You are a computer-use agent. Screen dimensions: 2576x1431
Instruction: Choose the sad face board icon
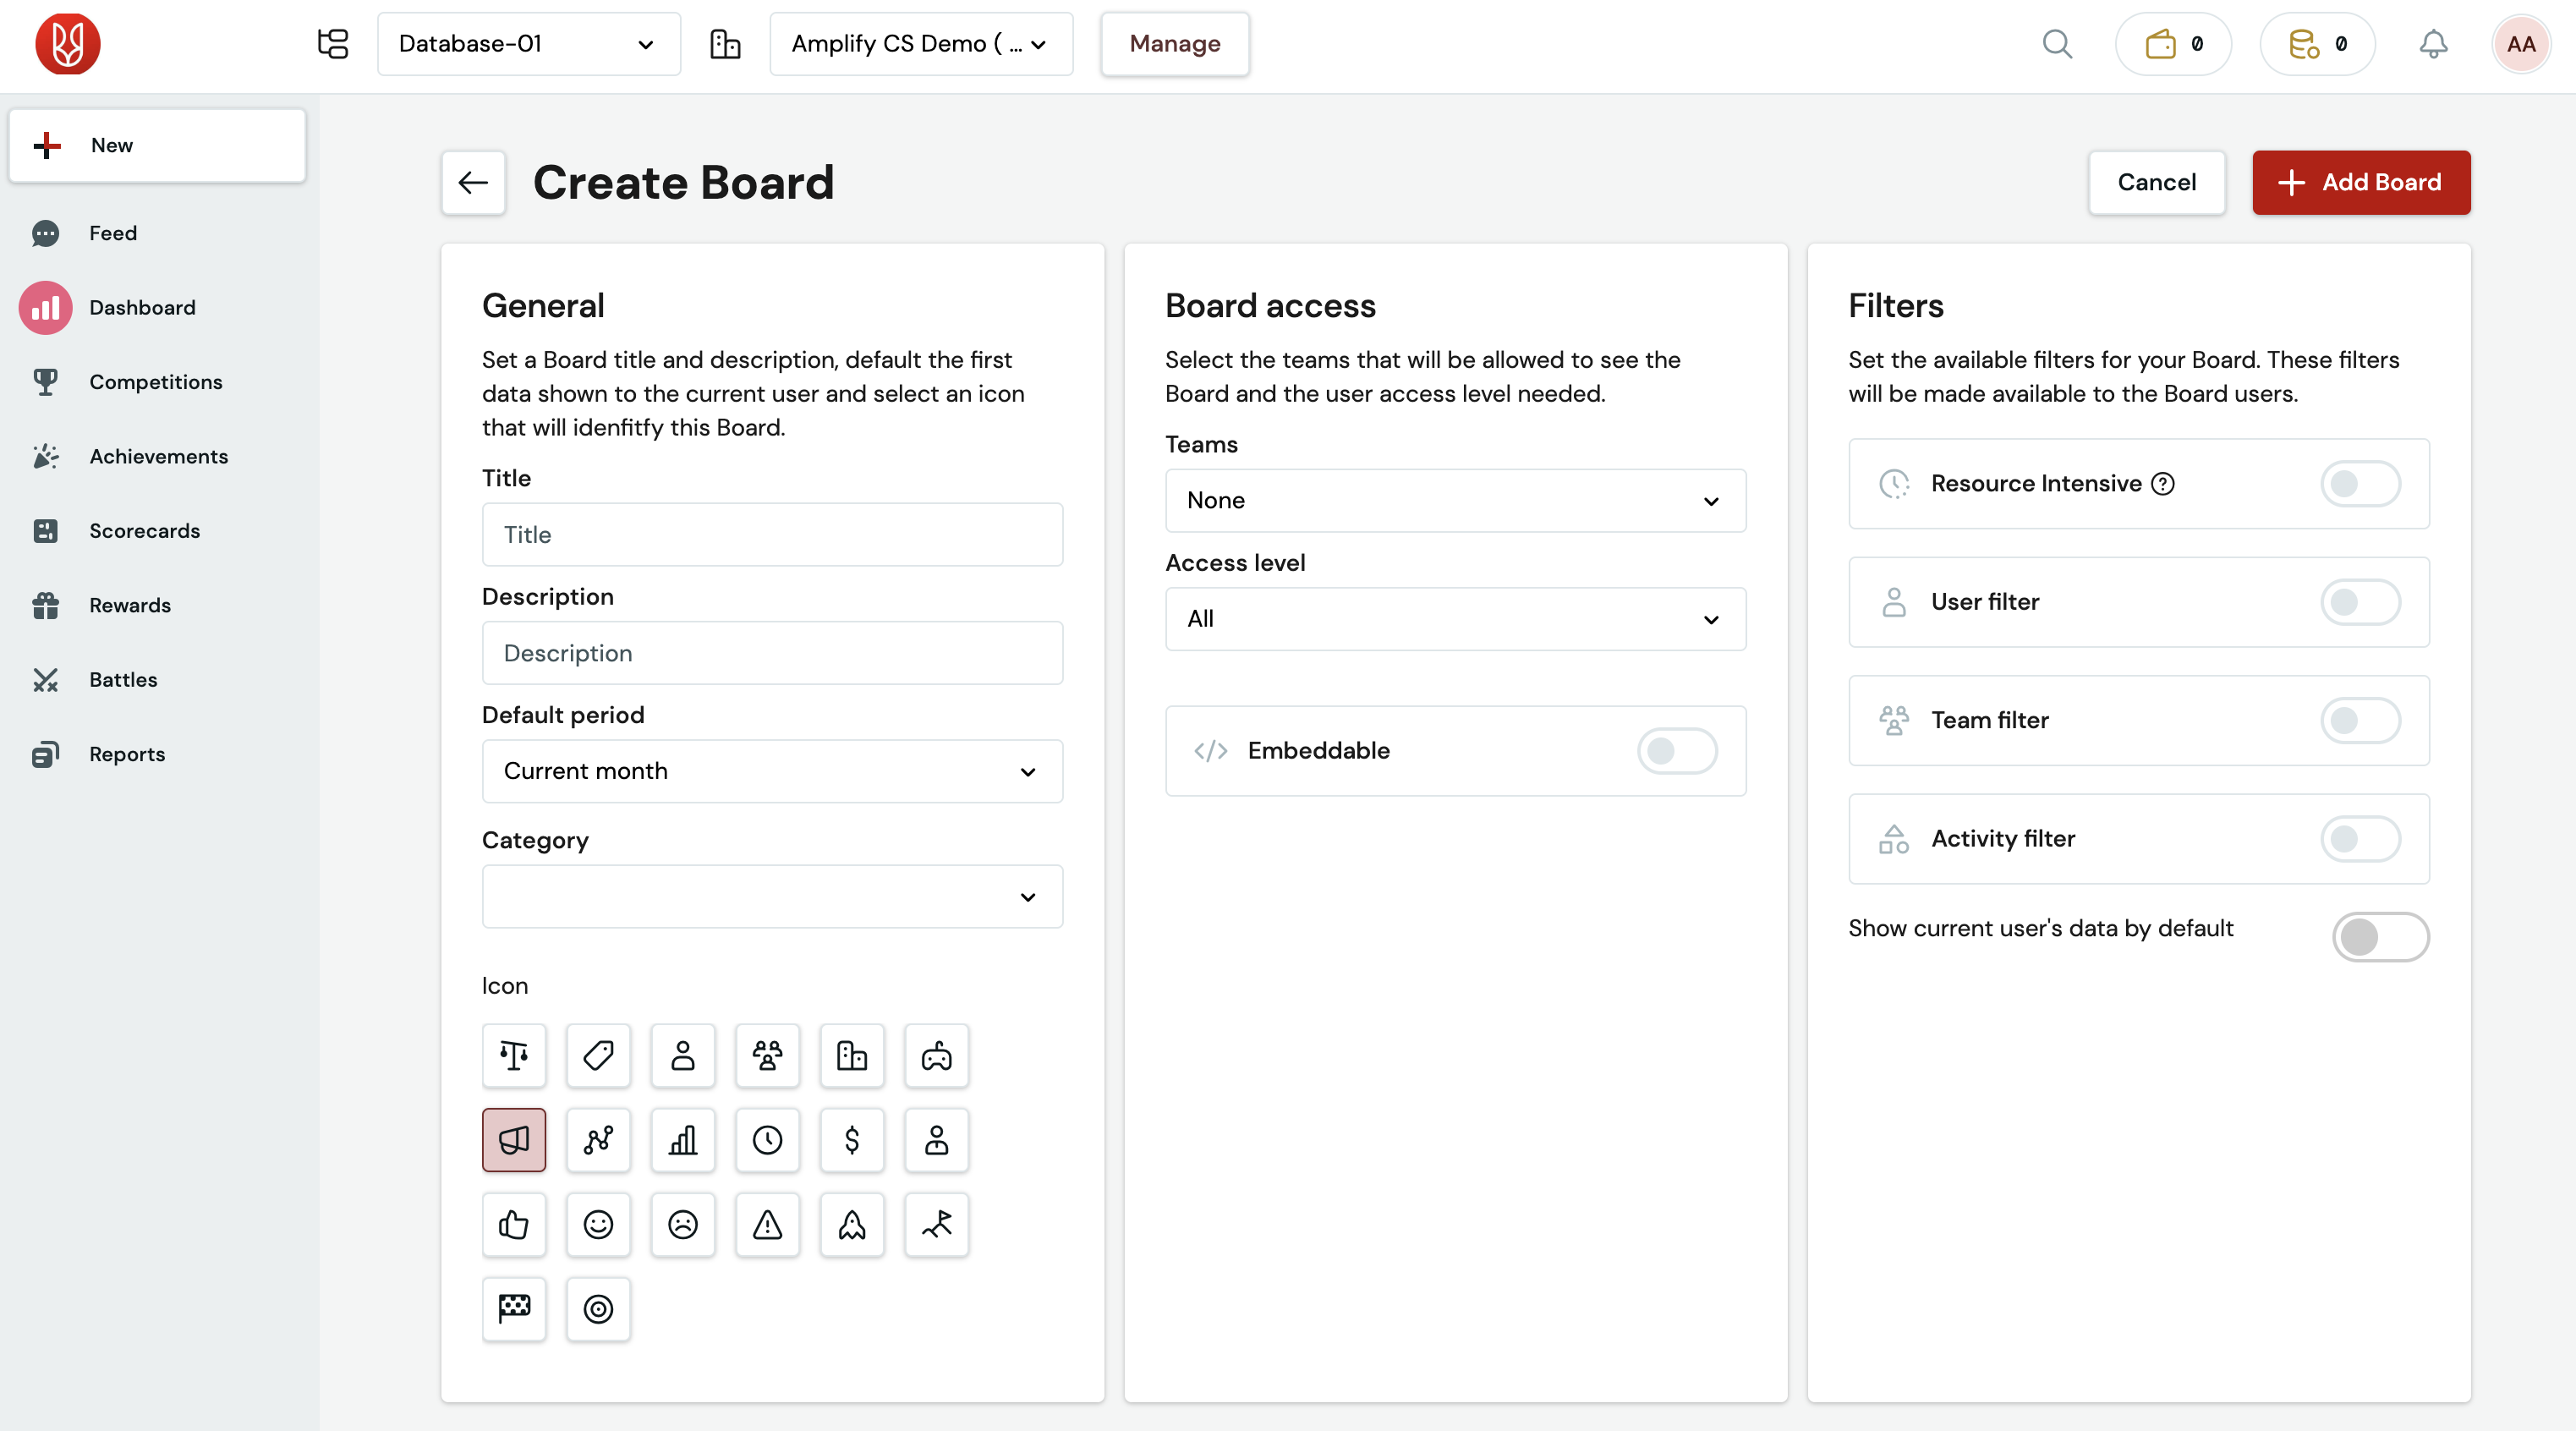click(683, 1224)
